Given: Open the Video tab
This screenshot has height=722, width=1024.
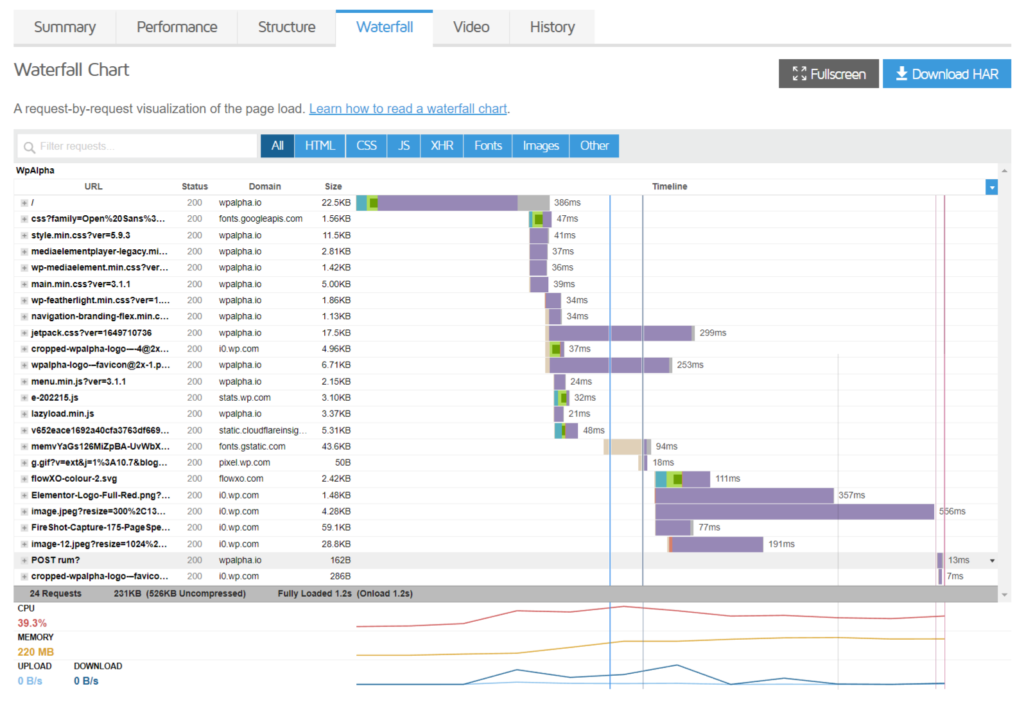Looking at the screenshot, I should [x=472, y=27].
